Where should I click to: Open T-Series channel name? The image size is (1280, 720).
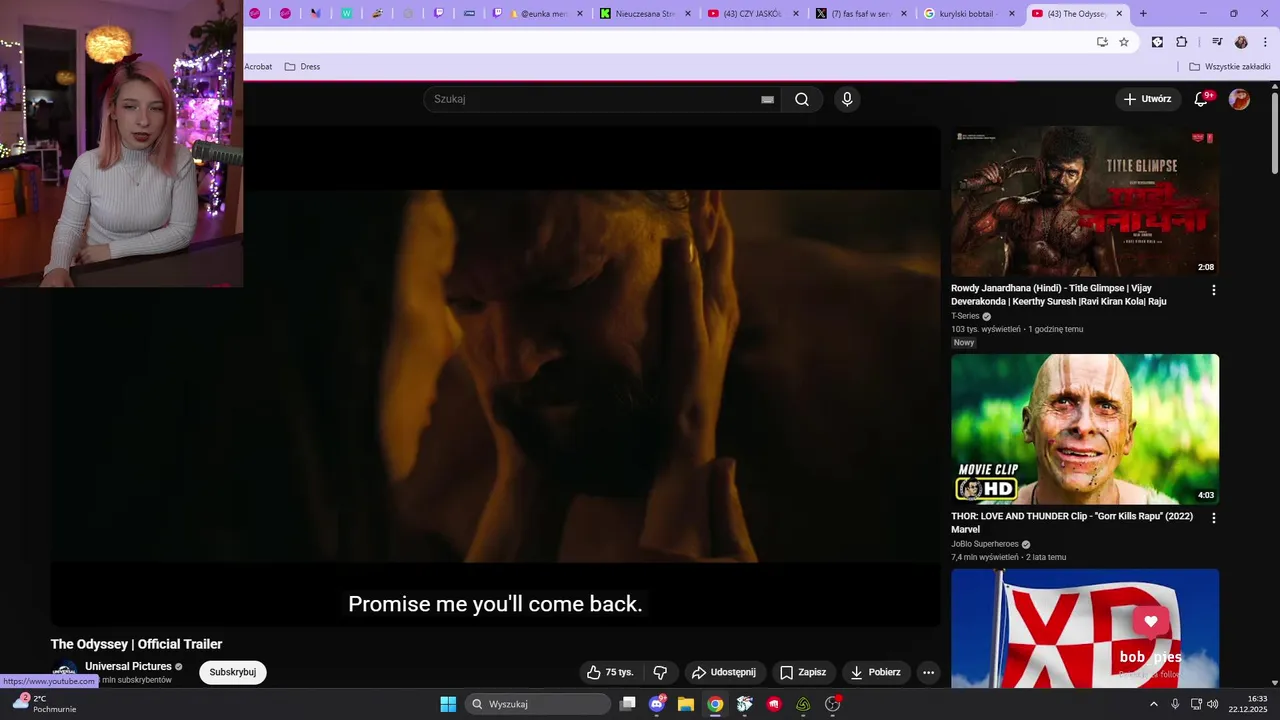[x=965, y=316]
